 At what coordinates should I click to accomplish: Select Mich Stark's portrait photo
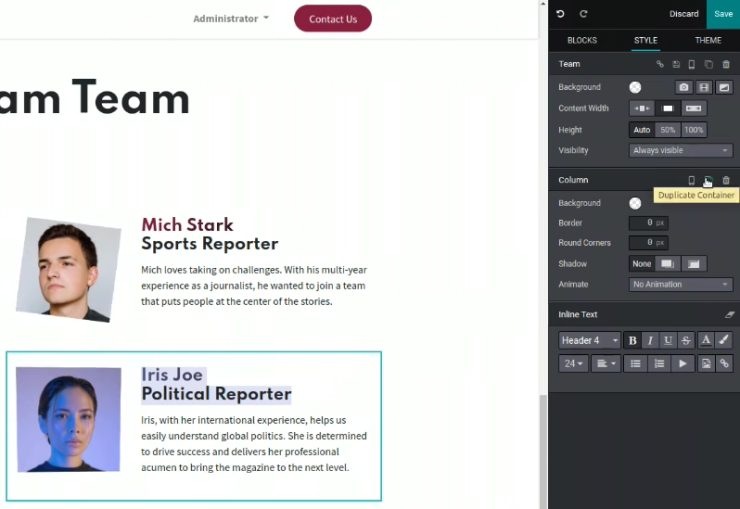point(68,270)
